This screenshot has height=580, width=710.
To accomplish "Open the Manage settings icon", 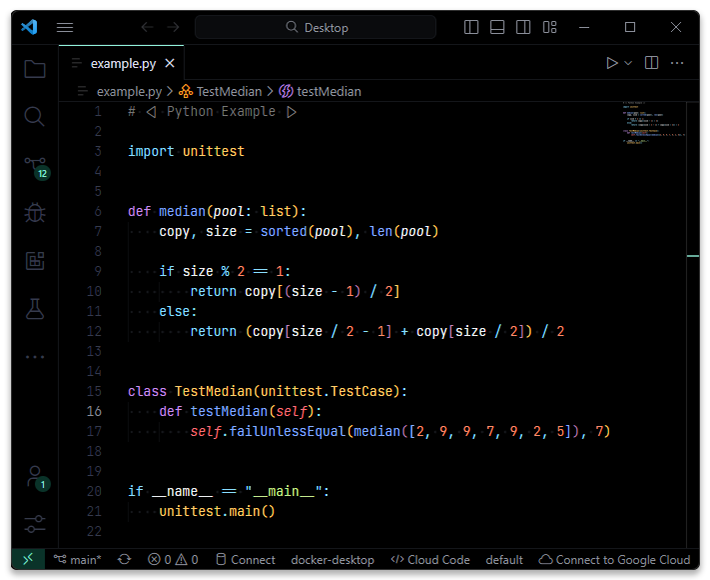I will 35,524.
